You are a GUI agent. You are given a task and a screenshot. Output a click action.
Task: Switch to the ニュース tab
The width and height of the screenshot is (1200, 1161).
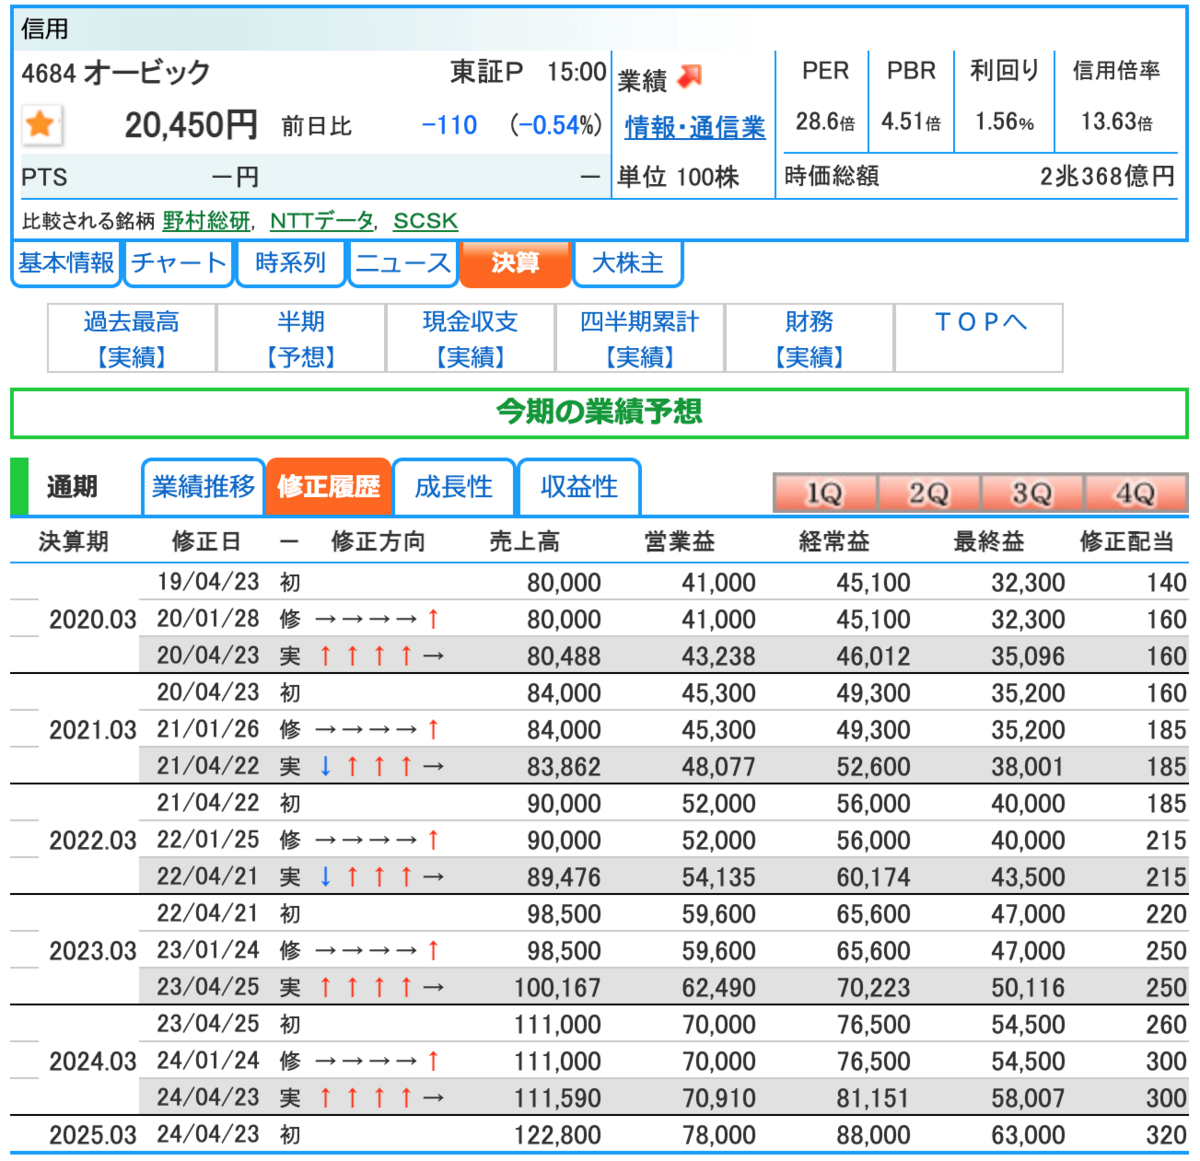point(403,263)
